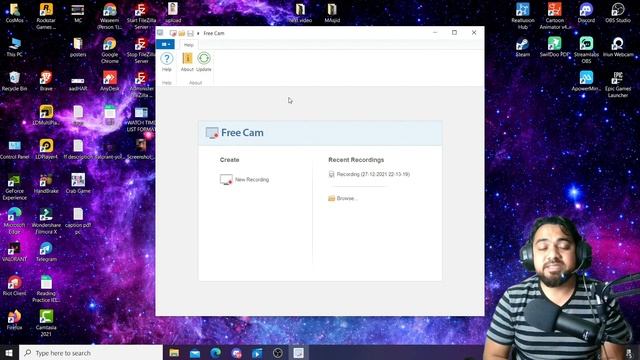Image resolution: width=640 pixels, height=360 pixels.
Task: Open Start FileZilla Server shortcut
Action: [x=141, y=16]
